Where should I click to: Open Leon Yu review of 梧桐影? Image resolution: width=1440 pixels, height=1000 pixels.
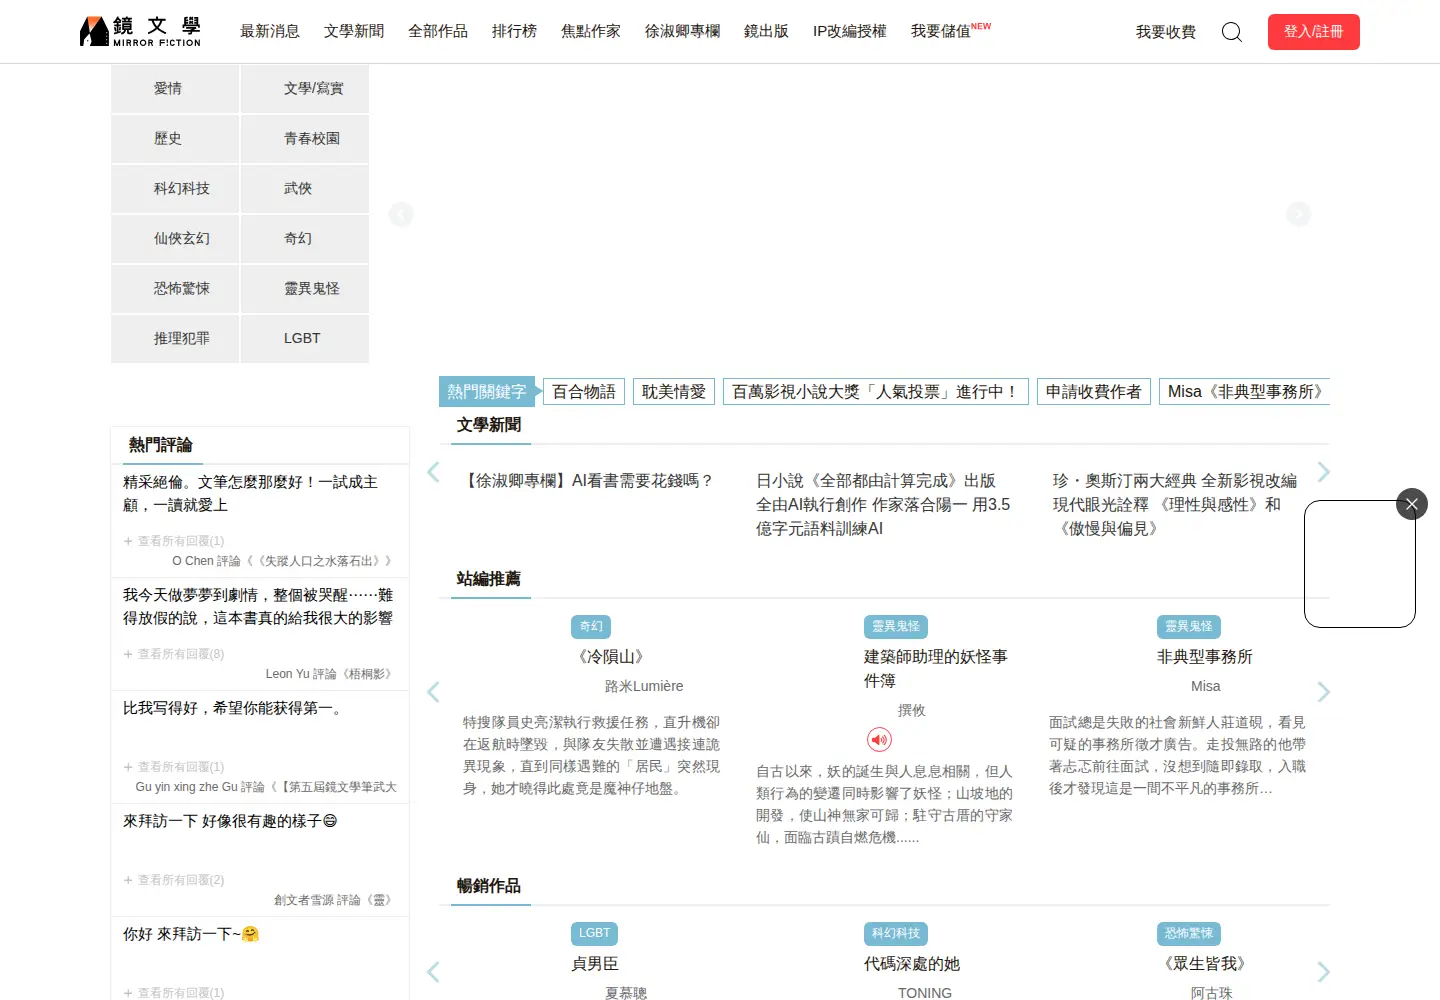coord(329,674)
